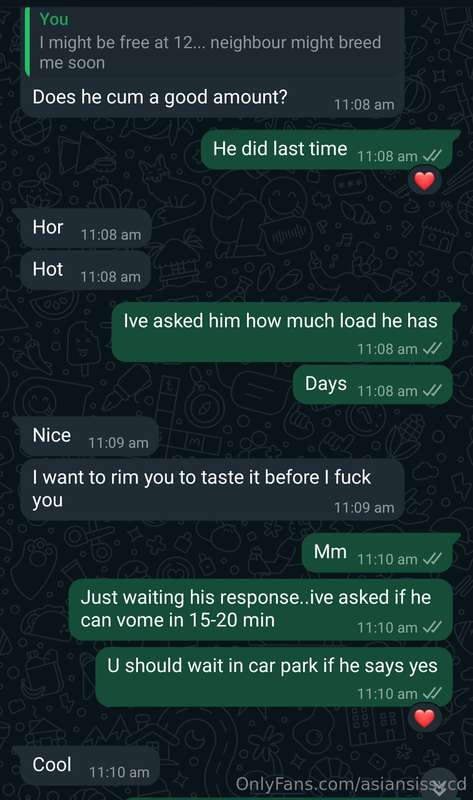Select "U should wait in car park" message
This screenshot has width=473, height=800.
point(274,677)
